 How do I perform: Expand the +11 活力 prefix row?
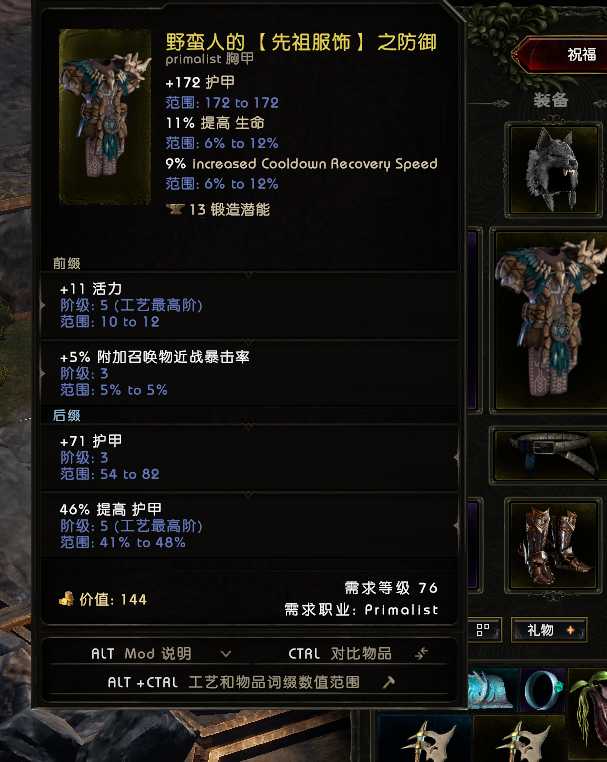(249, 305)
